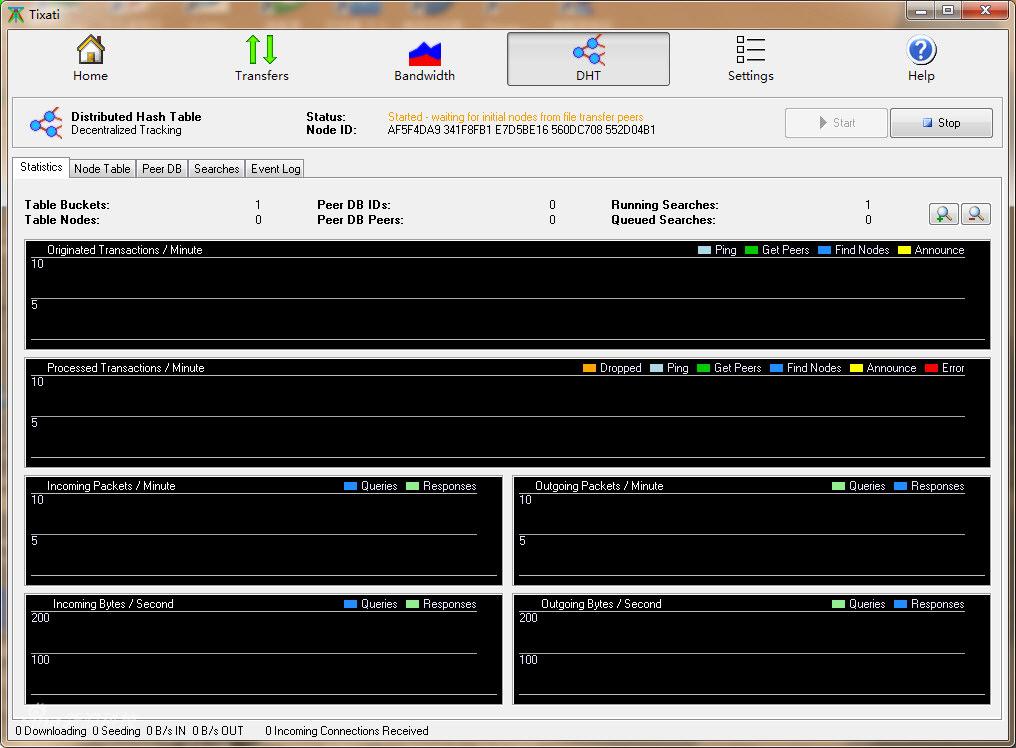Switch to the Searches tab

tap(216, 169)
